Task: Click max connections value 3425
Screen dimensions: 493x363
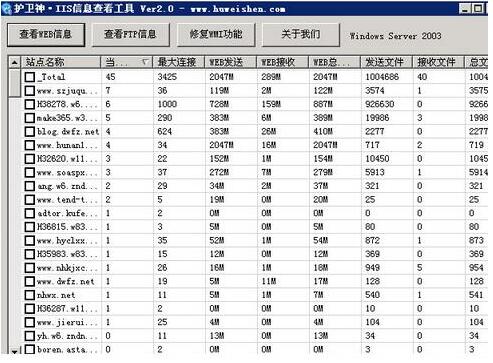Action: (x=167, y=77)
